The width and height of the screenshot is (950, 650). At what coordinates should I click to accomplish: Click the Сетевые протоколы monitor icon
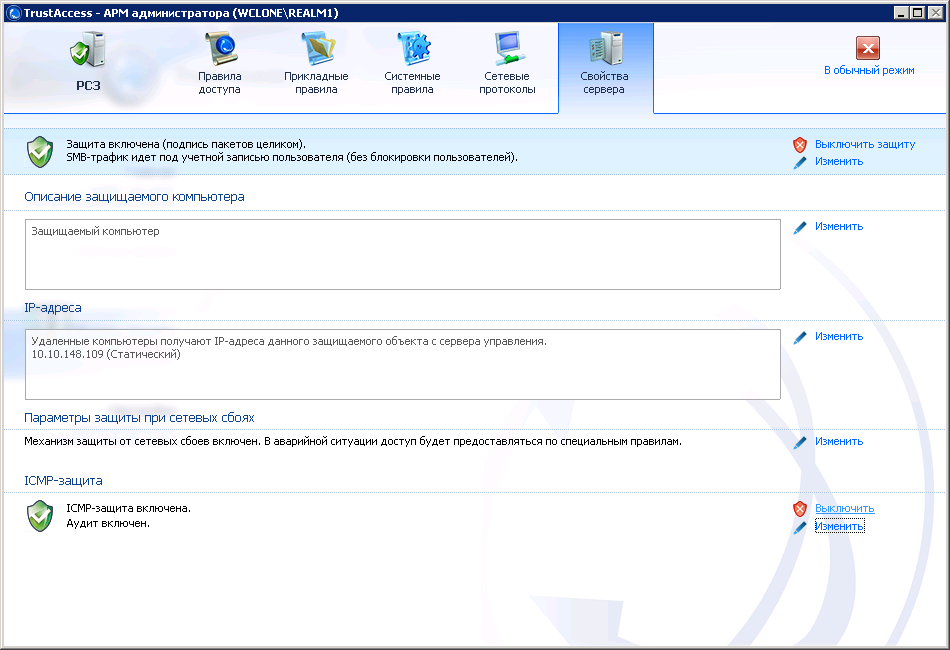pyautogui.click(x=508, y=48)
